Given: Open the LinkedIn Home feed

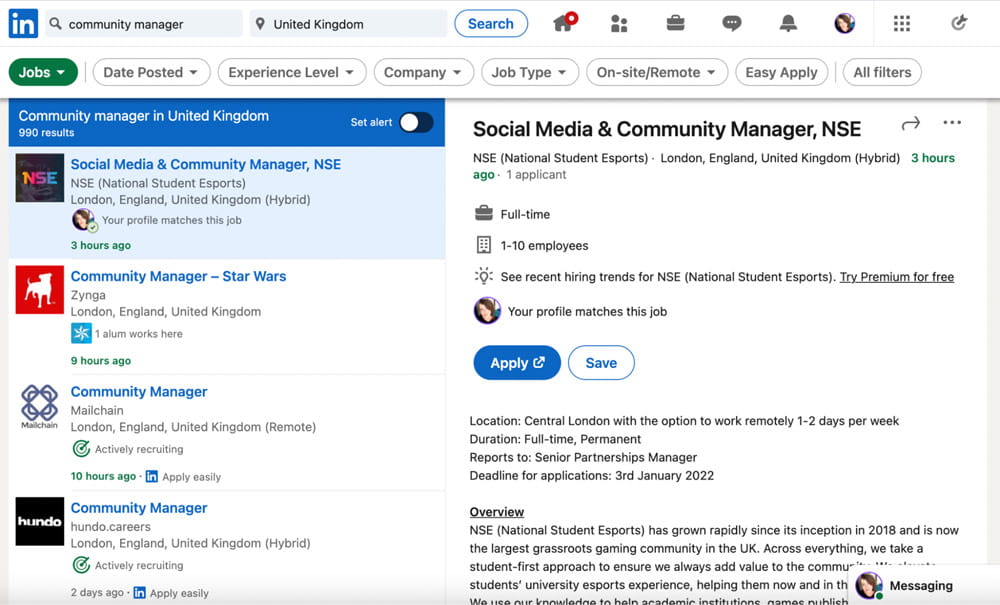Looking at the screenshot, I should pyautogui.click(x=563, y=22).
